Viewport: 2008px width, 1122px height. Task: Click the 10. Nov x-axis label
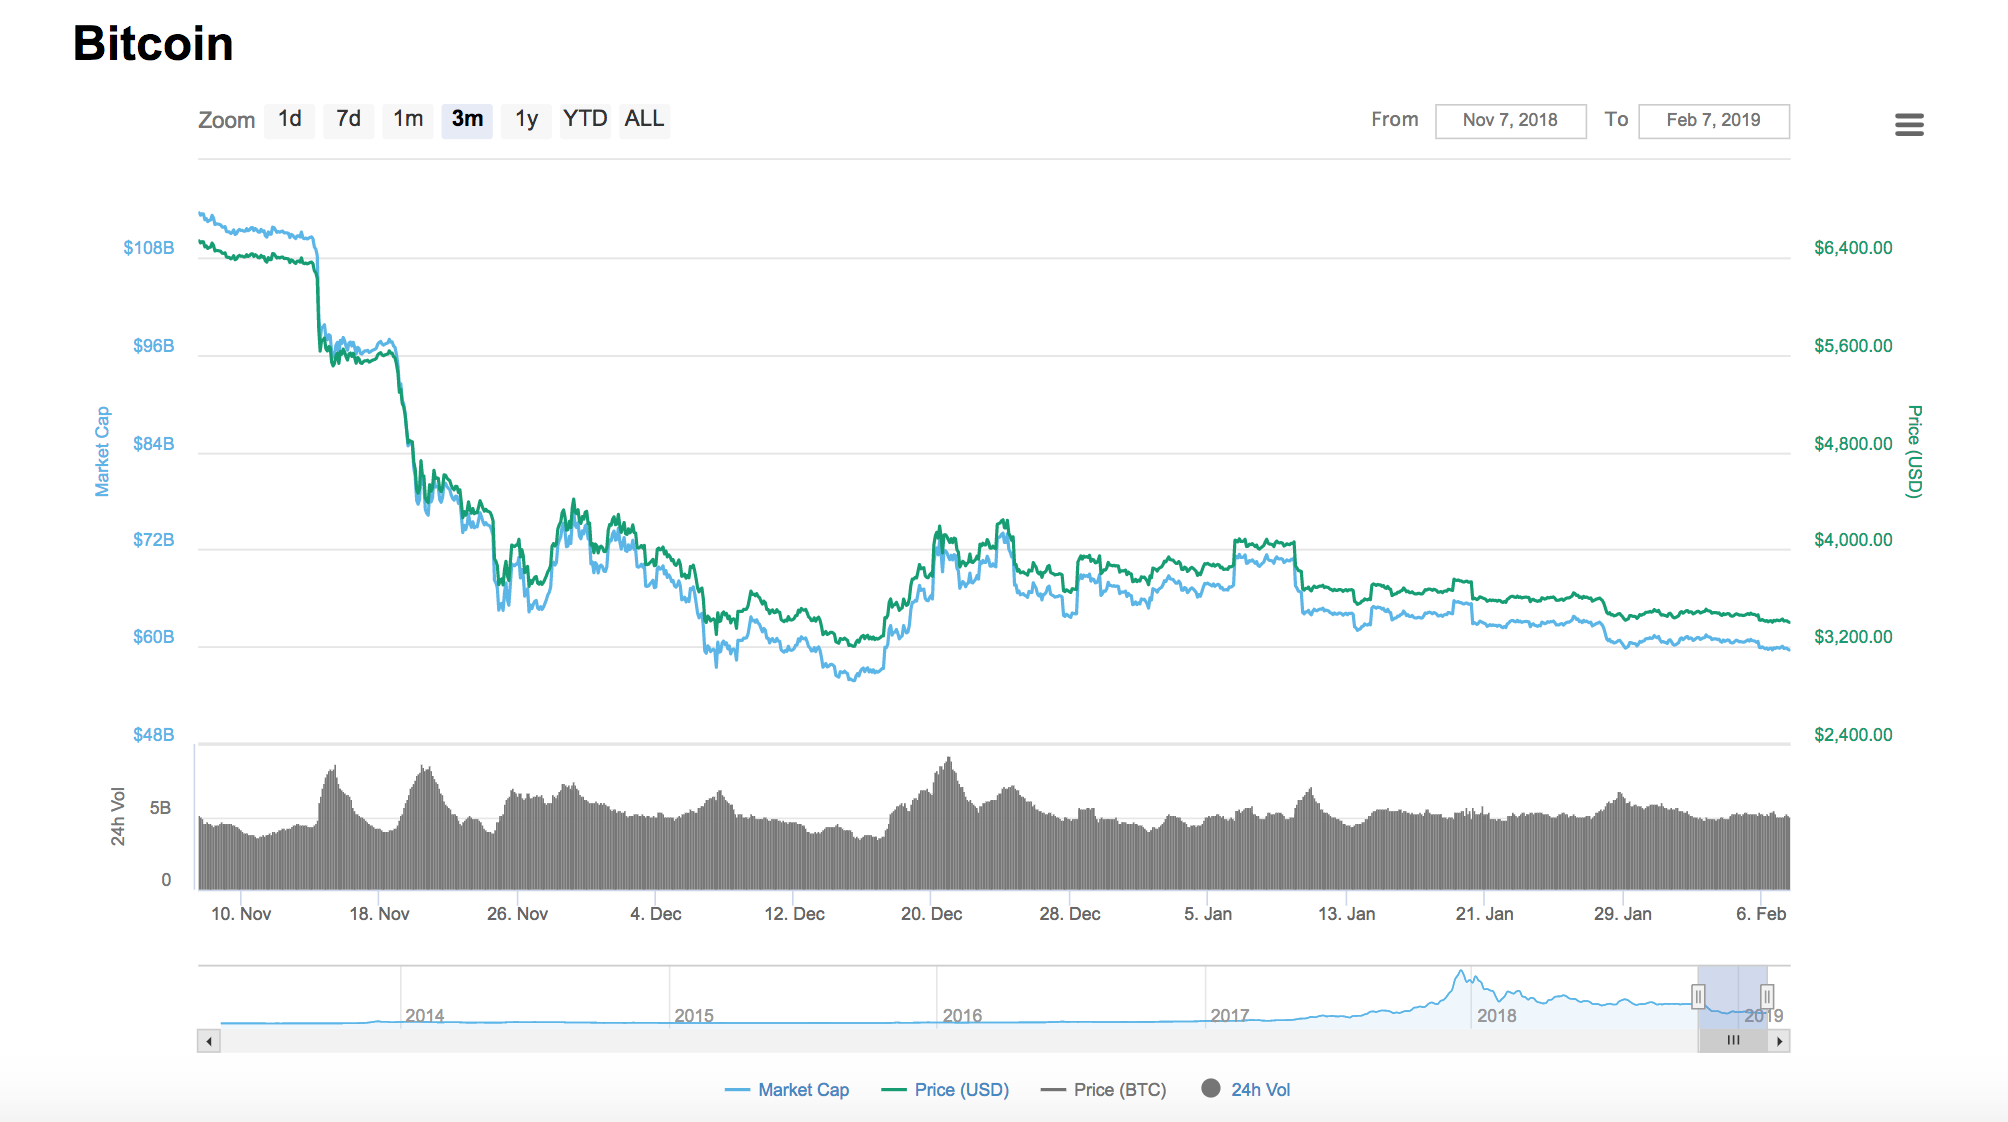coord(241,914)
